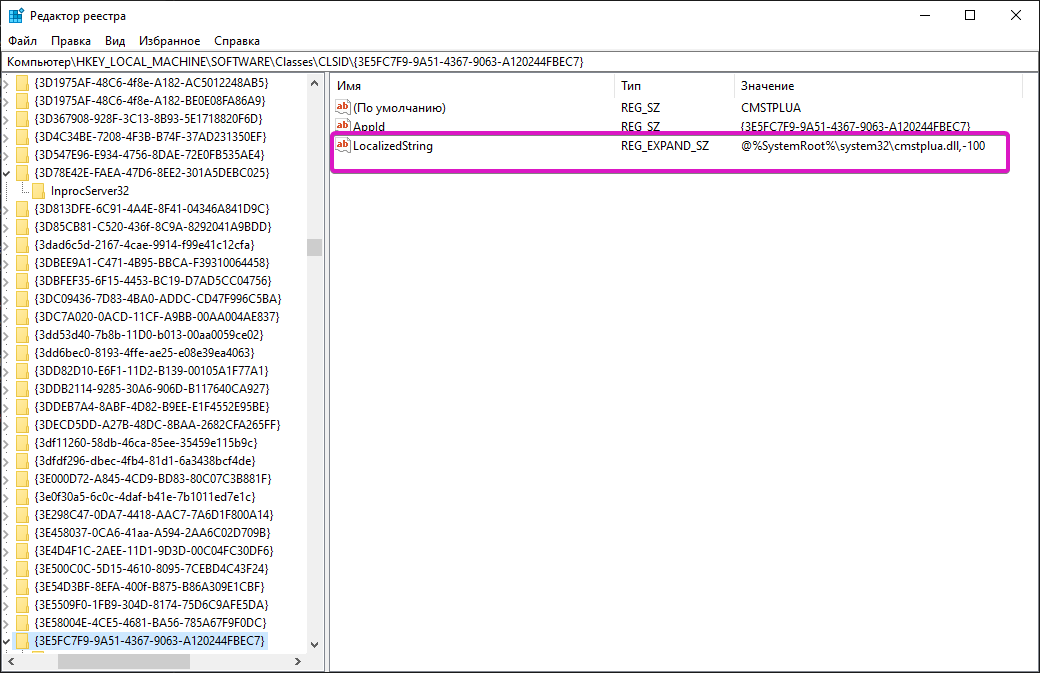Viewport: 1040px width, 673px height.
Task: Click the tree scroll left arrow
Action: [x=11, y=661]
